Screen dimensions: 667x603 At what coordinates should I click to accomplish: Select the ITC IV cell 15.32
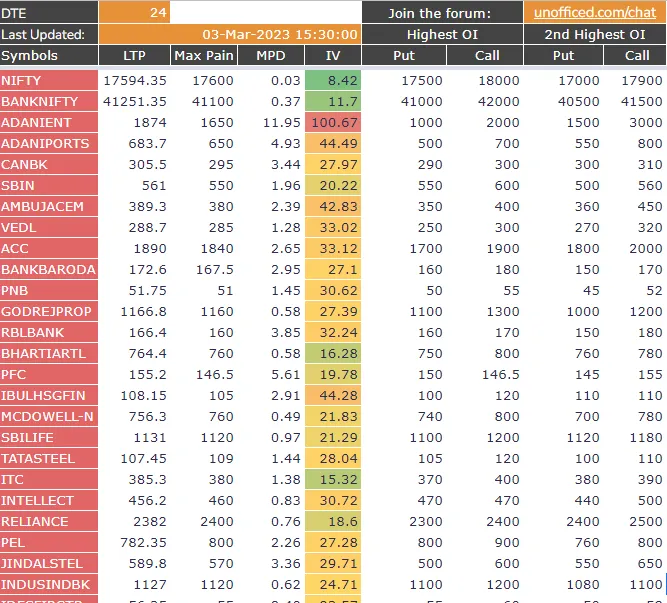[332, 479]
